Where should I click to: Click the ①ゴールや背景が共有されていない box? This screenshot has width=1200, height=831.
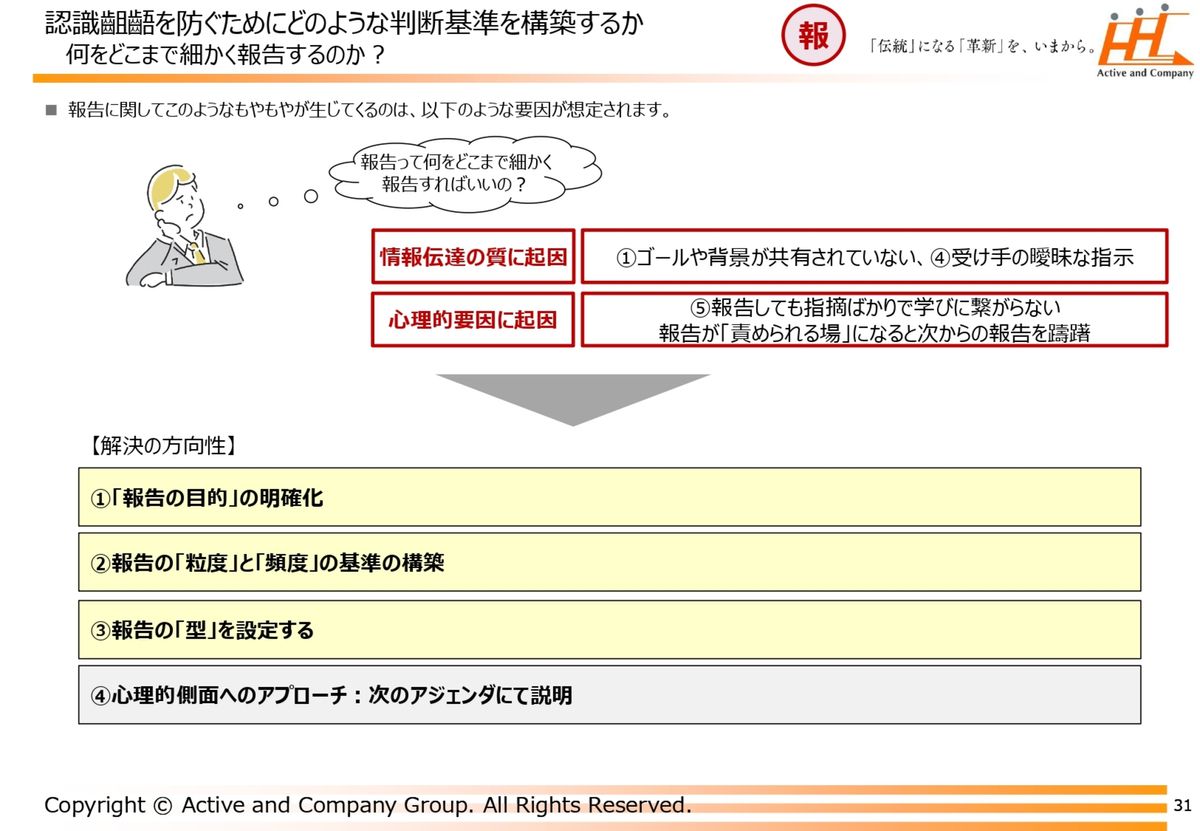coord(874,258)
